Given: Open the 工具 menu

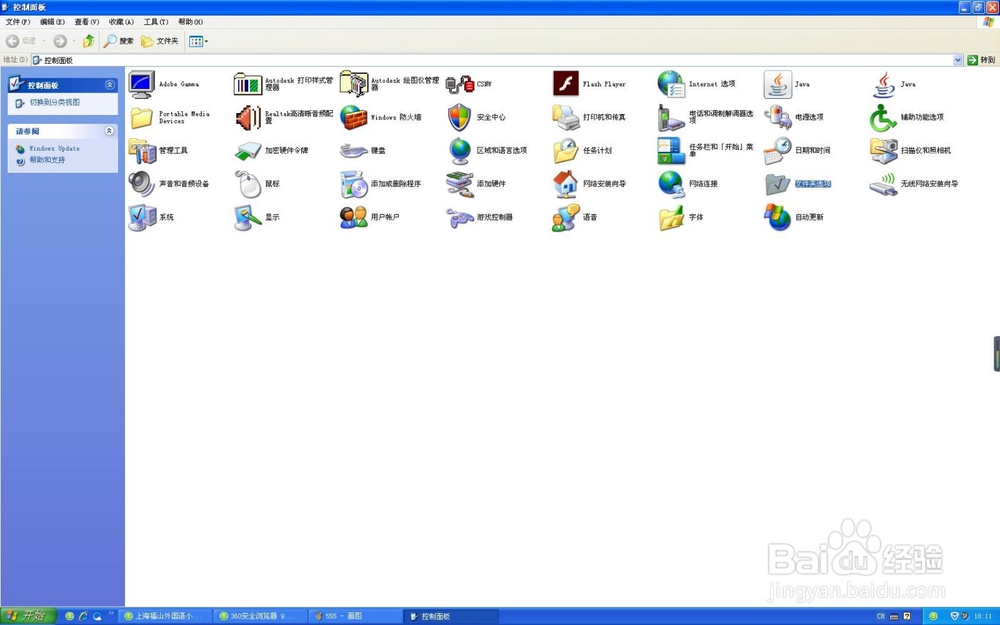Looking at the screenshot, I should [x=156, y=22].
